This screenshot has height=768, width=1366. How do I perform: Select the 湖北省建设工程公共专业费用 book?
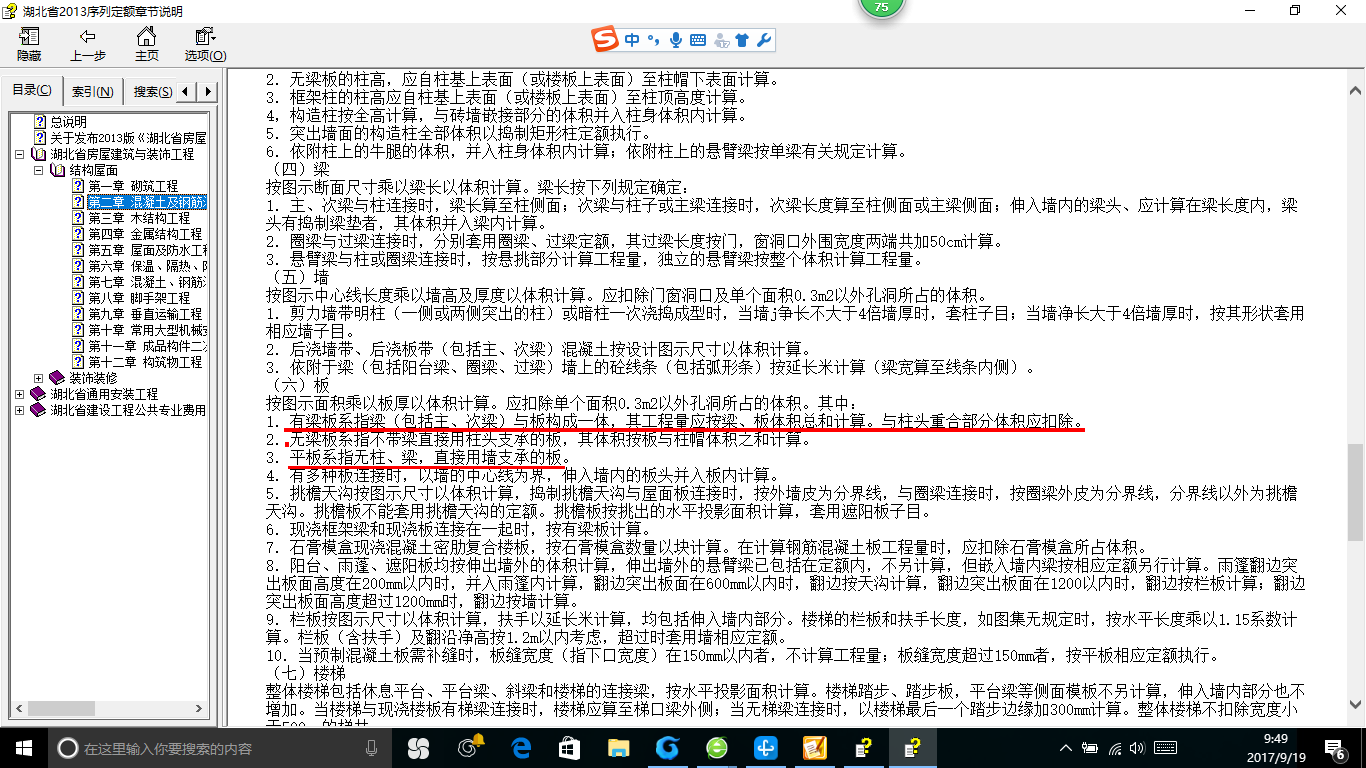[128, 410]
